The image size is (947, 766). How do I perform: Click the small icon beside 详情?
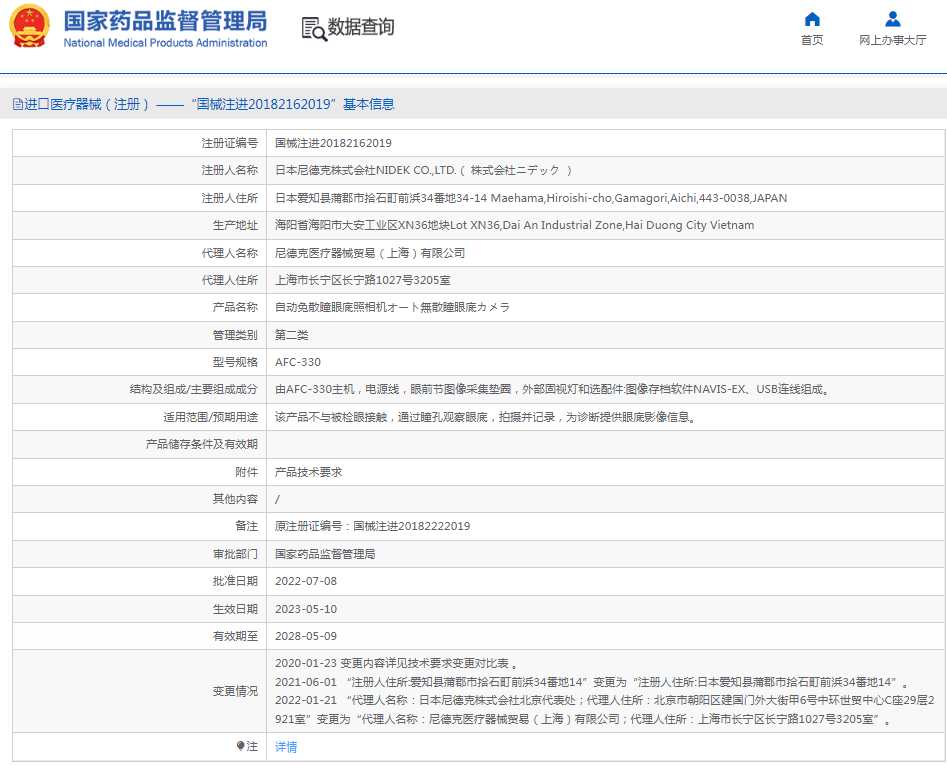pos(240,747)
